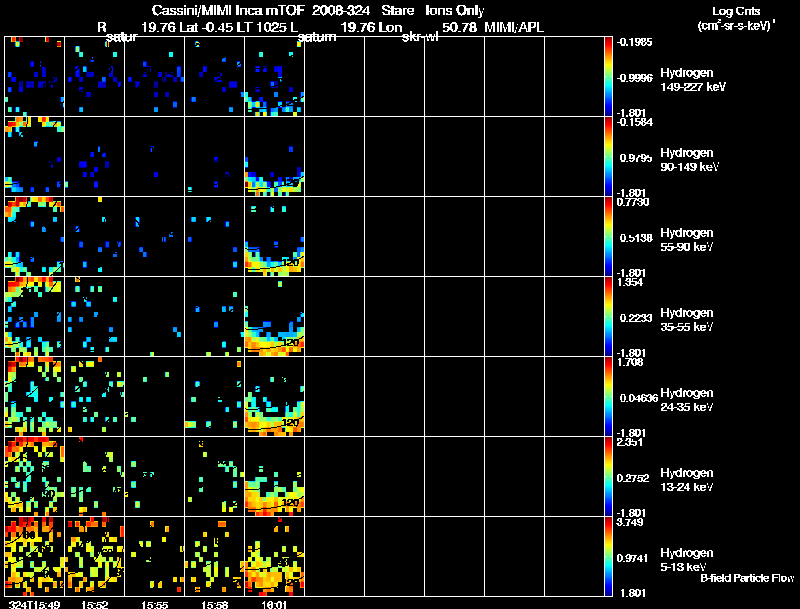Click the Hydrogen 55-90 keV color bar
The width and height of the screenshot is (800, 609).
pyautogui.click(x=608, y=237)
